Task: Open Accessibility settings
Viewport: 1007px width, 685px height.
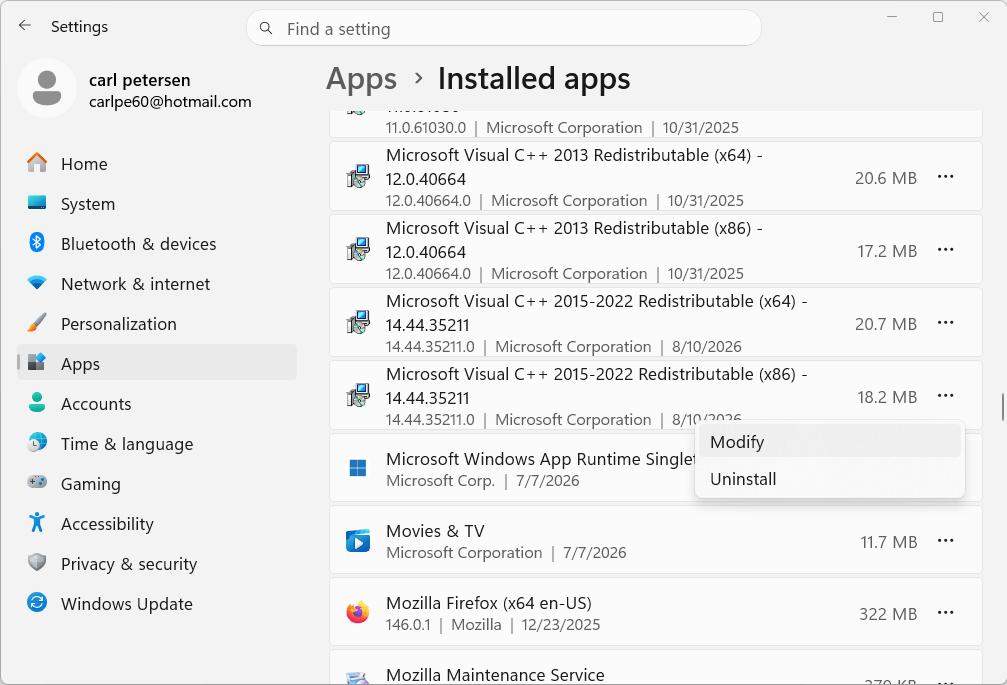Action: [157, 524]
